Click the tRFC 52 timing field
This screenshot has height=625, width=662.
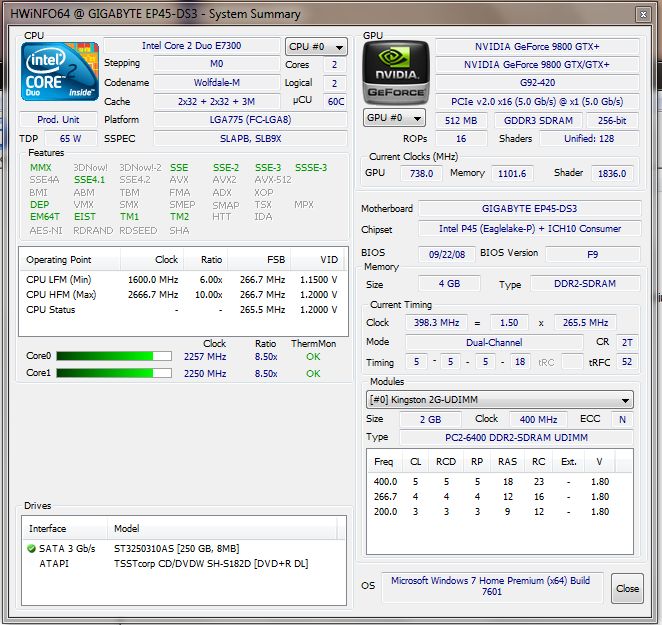pos(627,362)
